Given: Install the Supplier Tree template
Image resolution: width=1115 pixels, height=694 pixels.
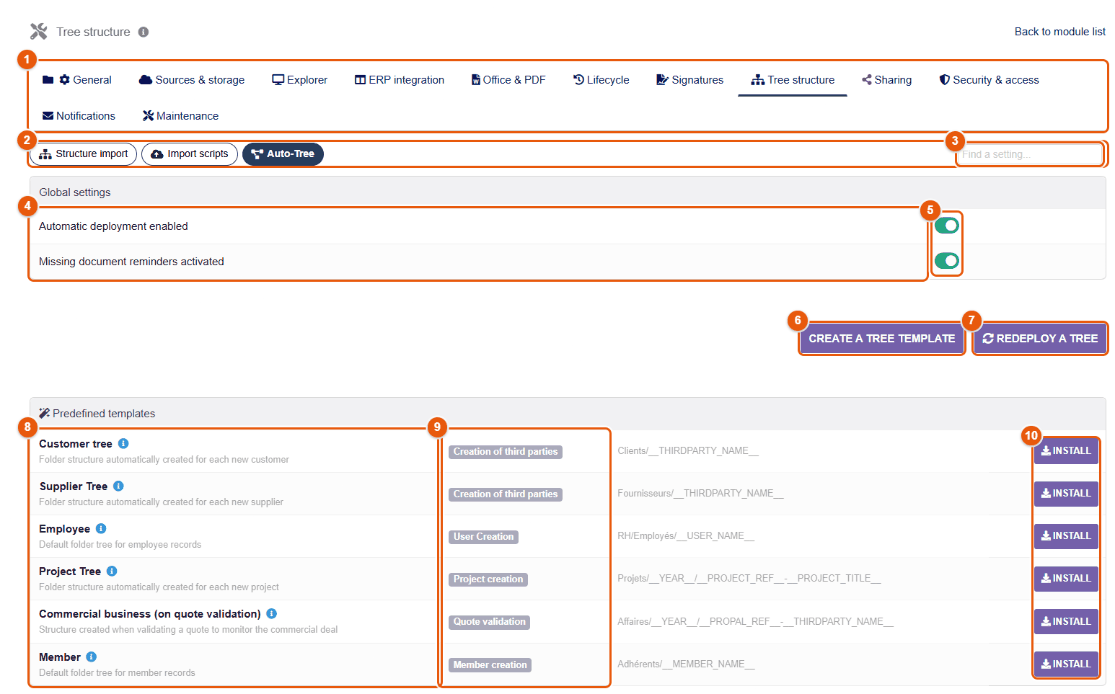Looking at the screenshot, I should click(x=1066, y=493).
